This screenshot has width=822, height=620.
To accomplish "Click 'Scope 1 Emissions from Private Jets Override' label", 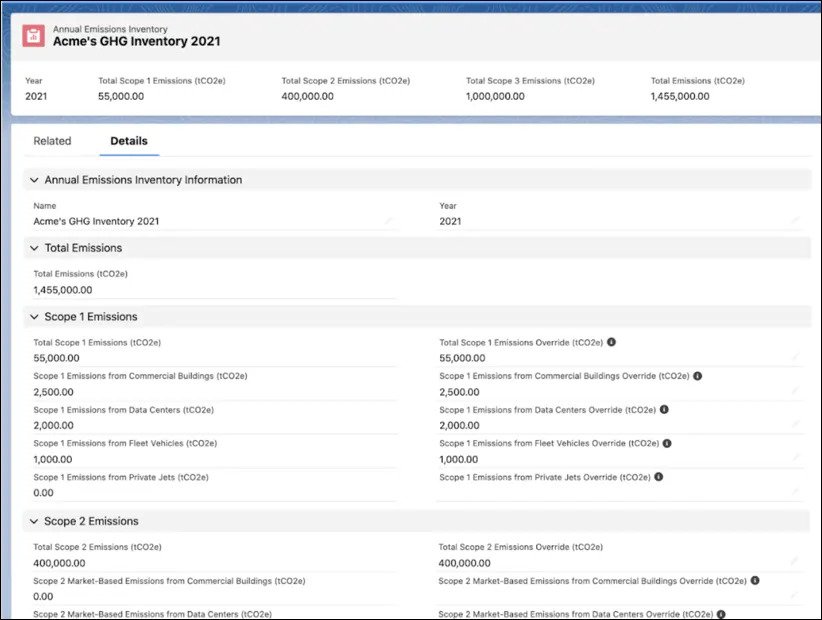I will pos(545,477).
